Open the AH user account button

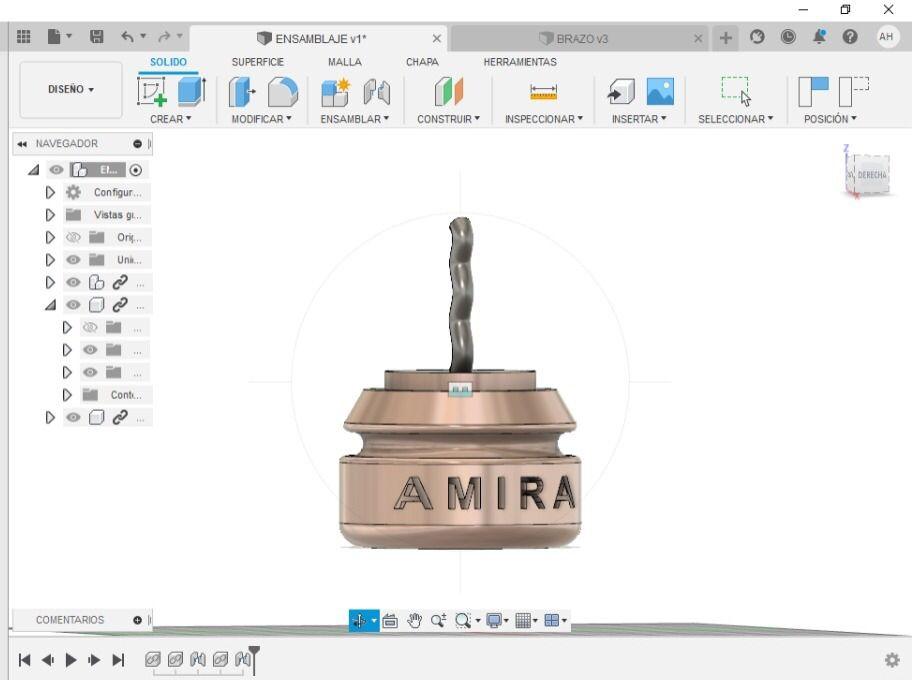point(886,37)
